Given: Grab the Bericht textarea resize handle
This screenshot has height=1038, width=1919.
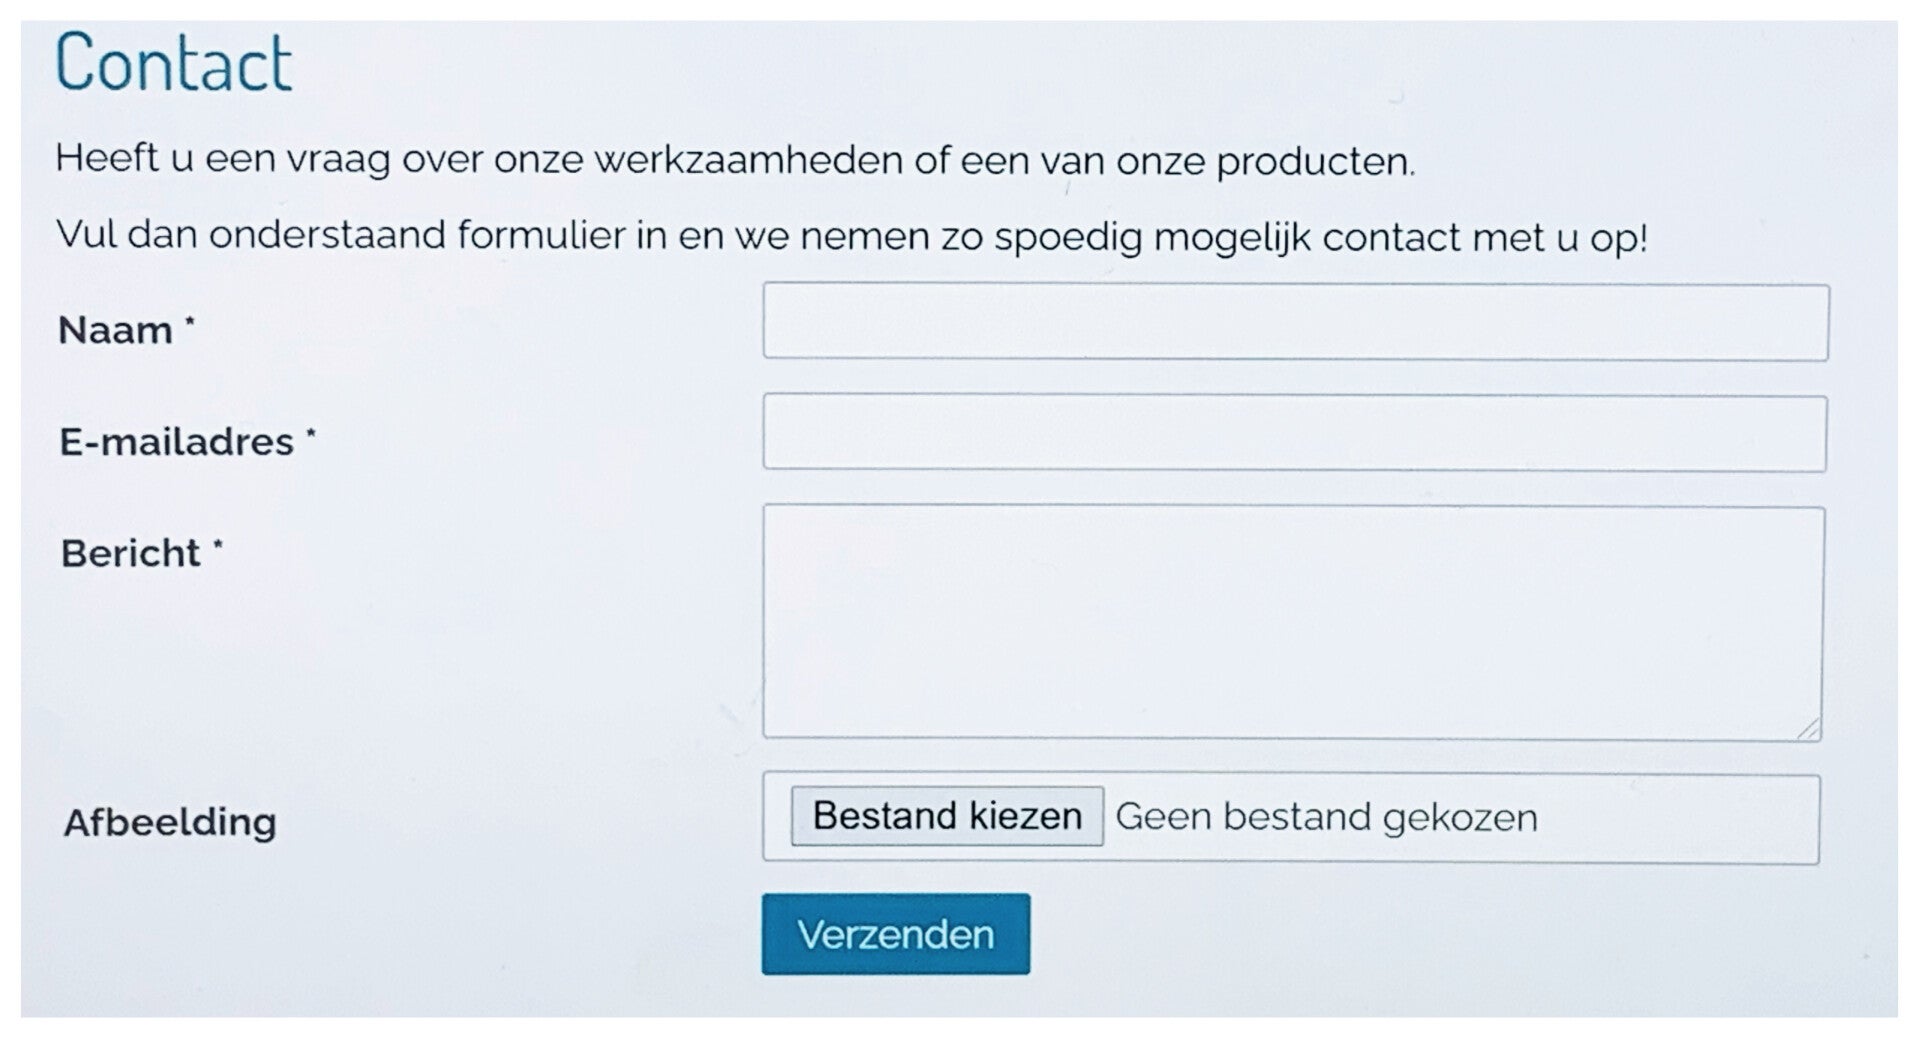Looking at the screenshot, I should point(1808,729).
